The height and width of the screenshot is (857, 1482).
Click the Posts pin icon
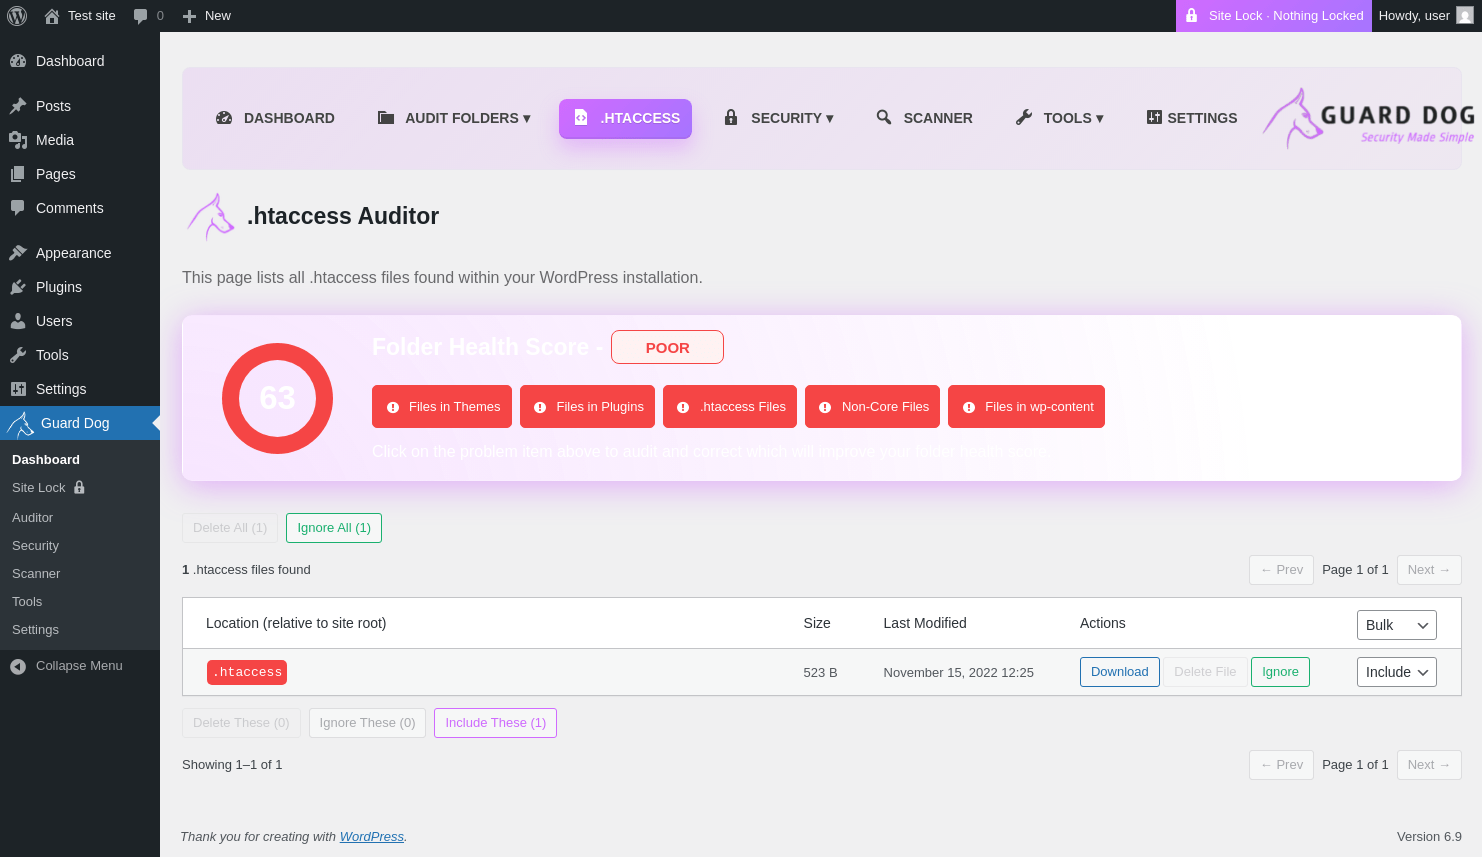pyautogui.click(x=18, y=106)
